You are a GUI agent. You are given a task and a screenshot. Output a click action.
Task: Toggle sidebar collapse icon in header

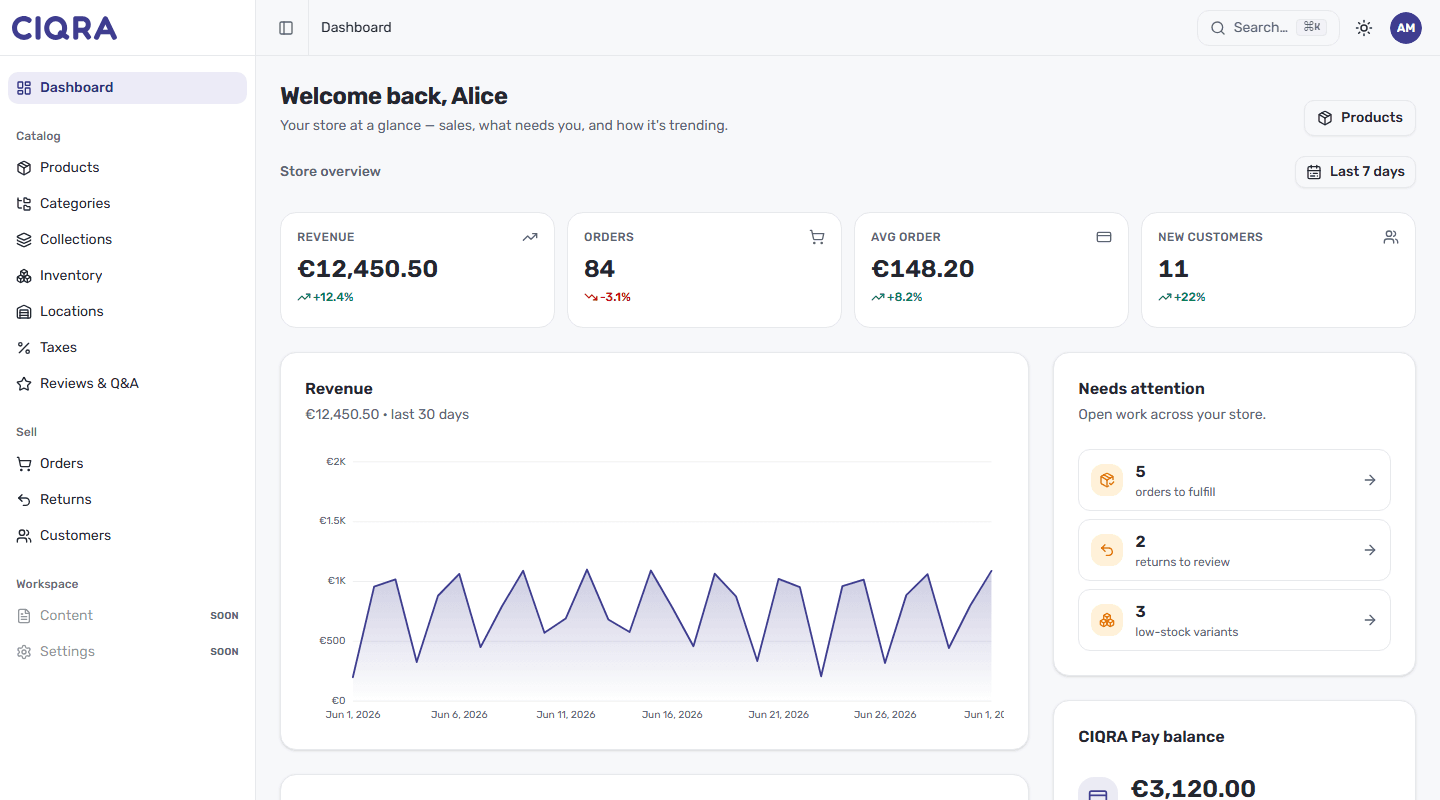(286, 28)
